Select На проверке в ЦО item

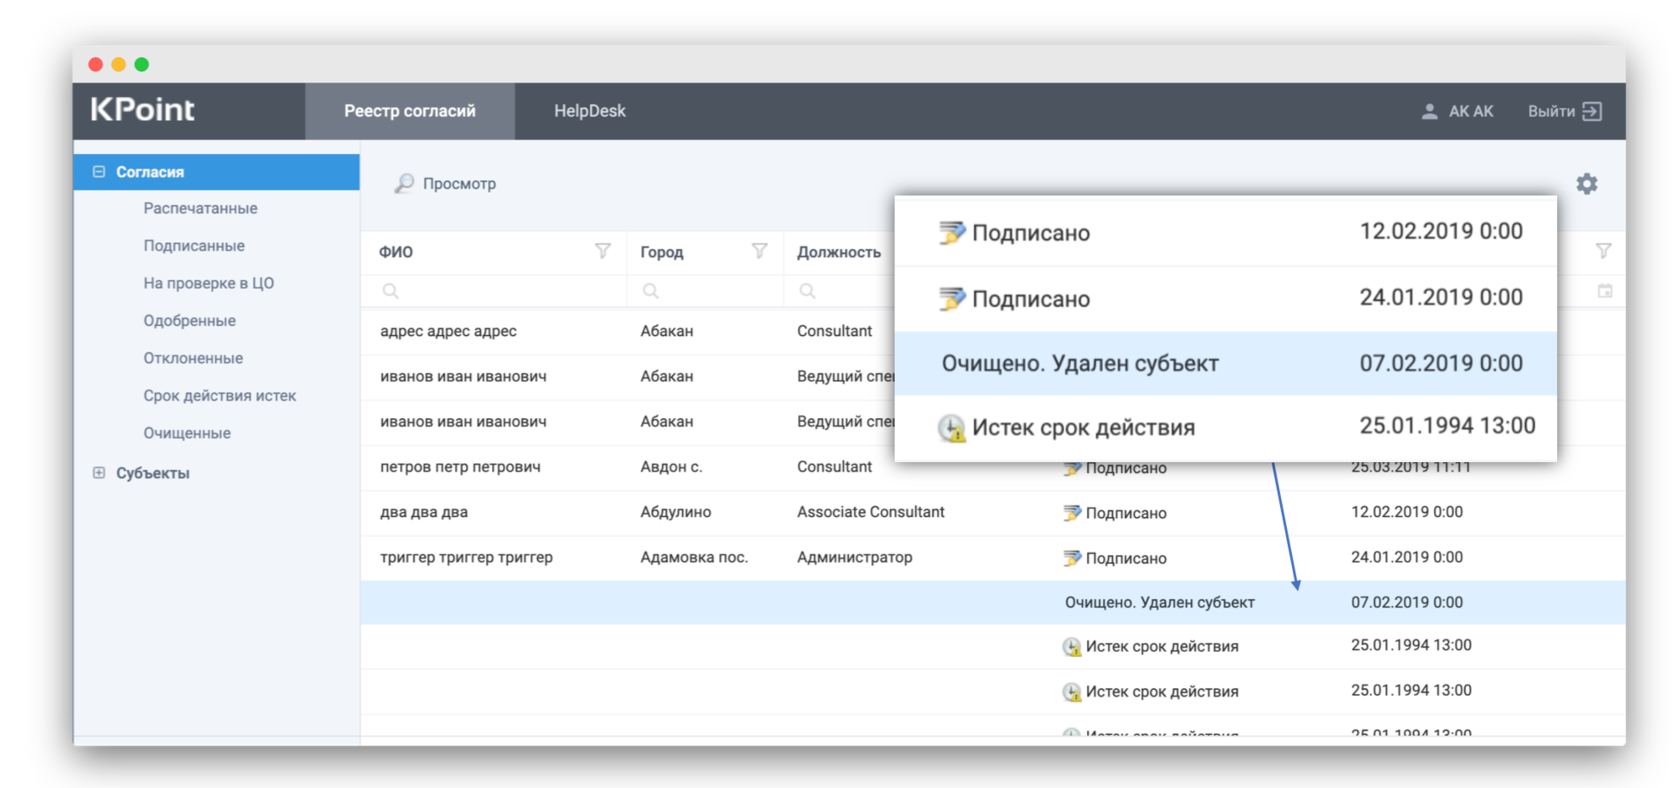[209, 283]
